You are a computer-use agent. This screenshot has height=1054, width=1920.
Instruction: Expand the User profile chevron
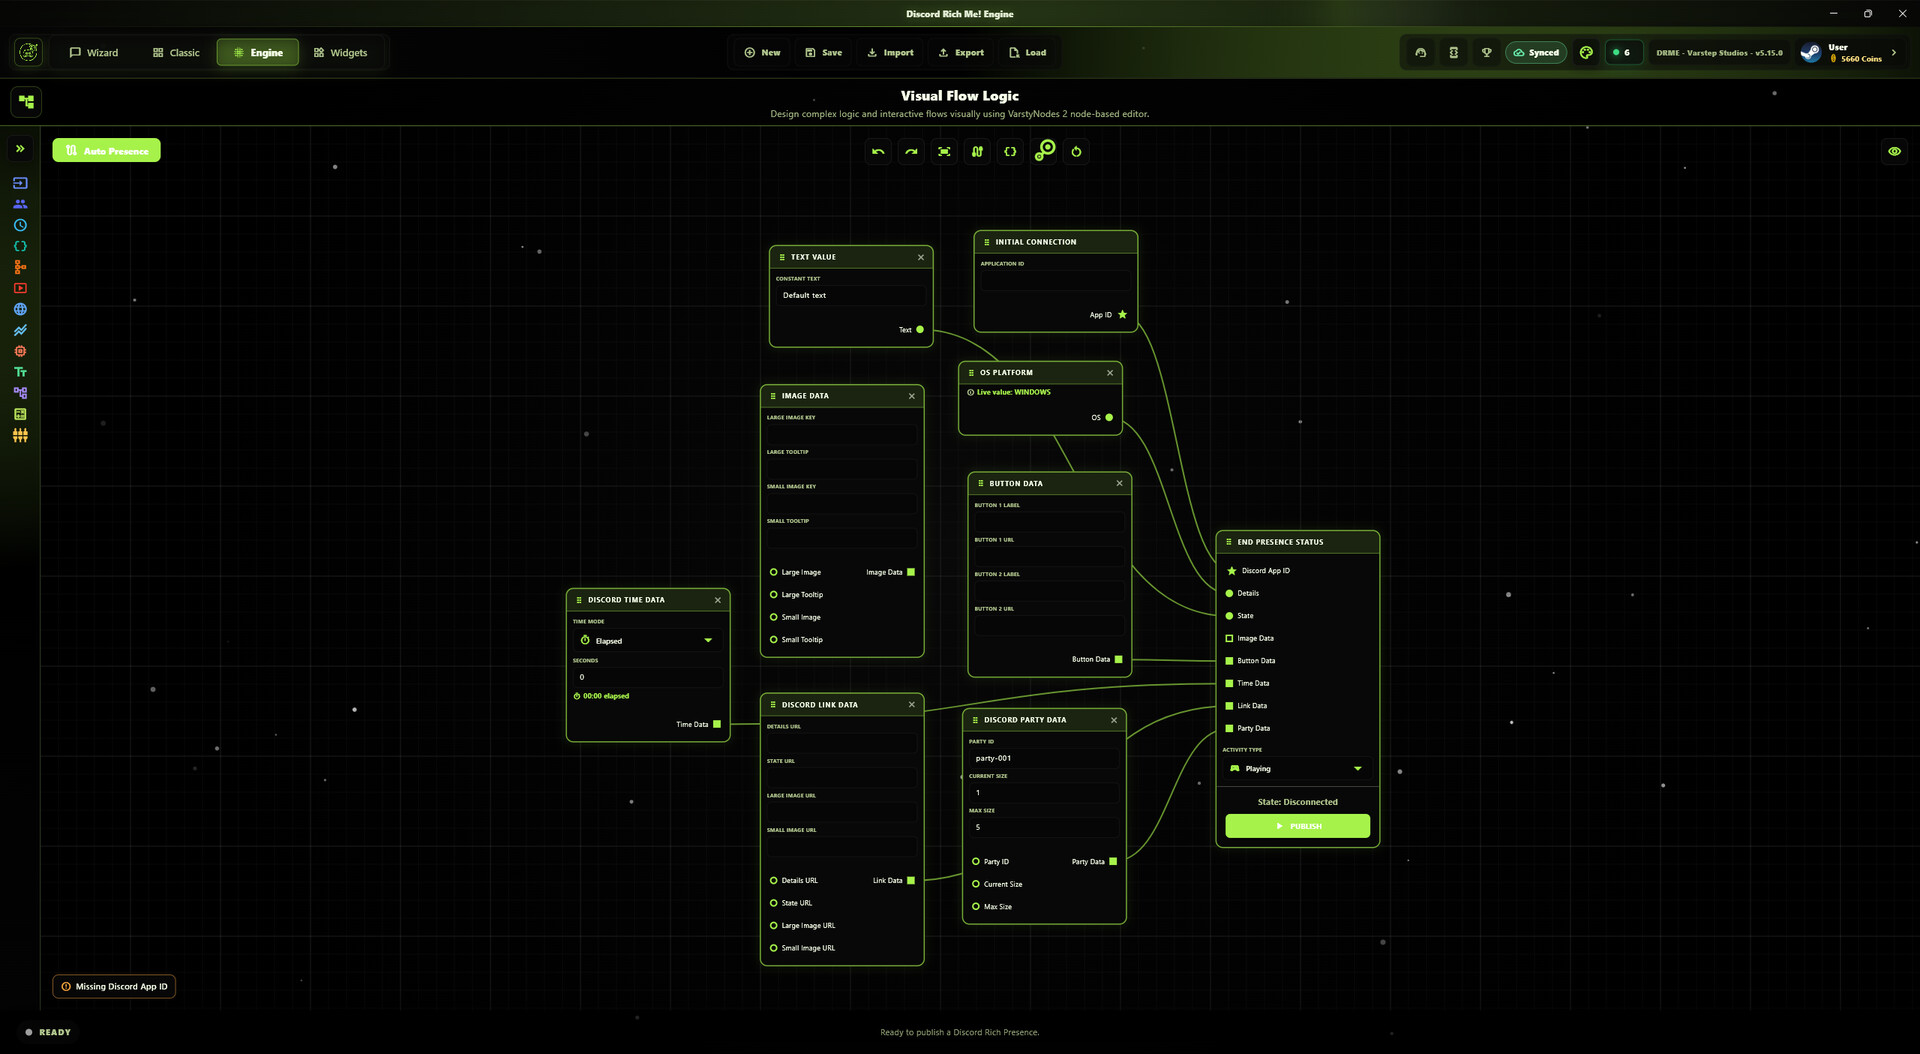(x=1894, y=53)
